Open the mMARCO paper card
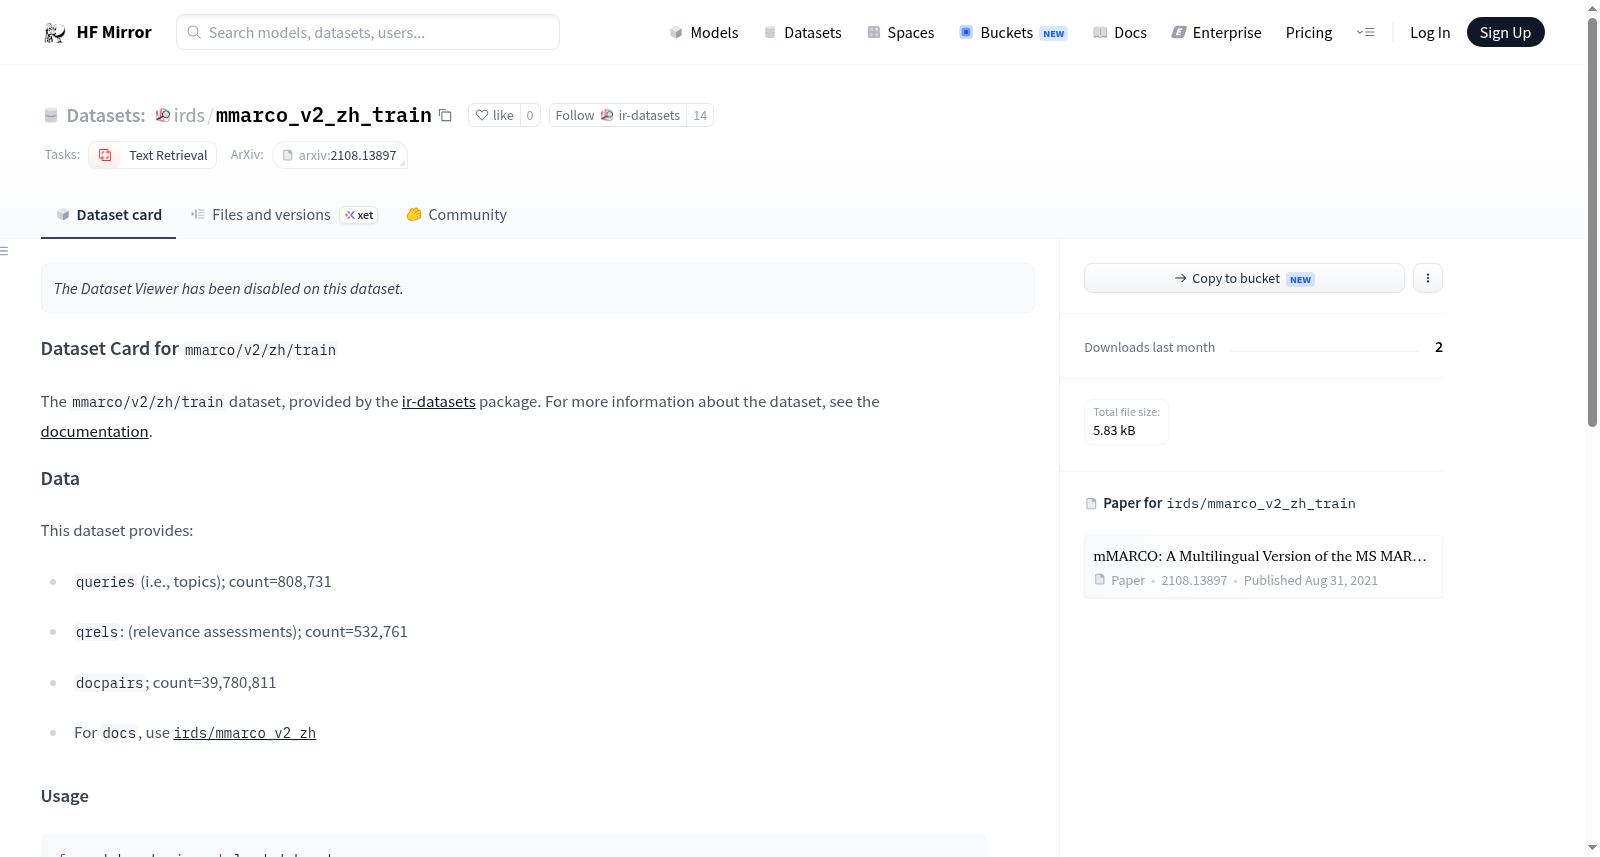The height and width of the screenshot is (857, 1600). click(1263, 567)
